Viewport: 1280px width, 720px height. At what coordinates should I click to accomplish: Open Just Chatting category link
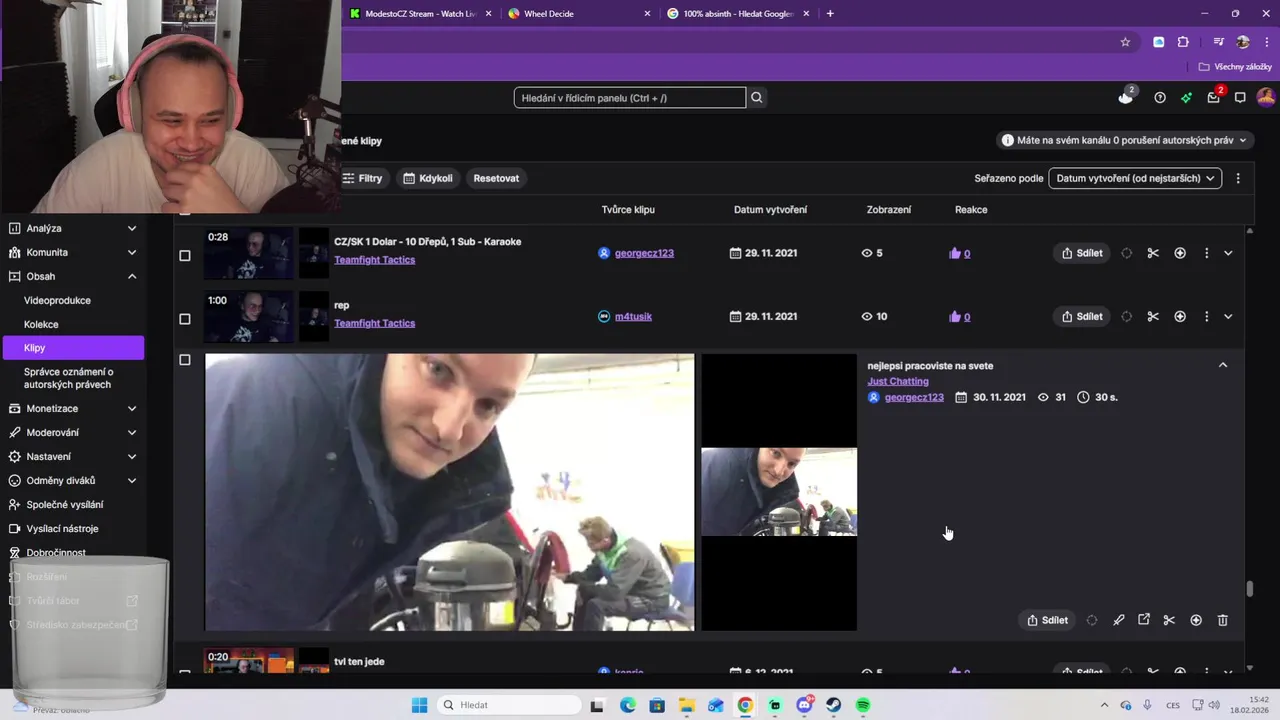pos(898,381)
